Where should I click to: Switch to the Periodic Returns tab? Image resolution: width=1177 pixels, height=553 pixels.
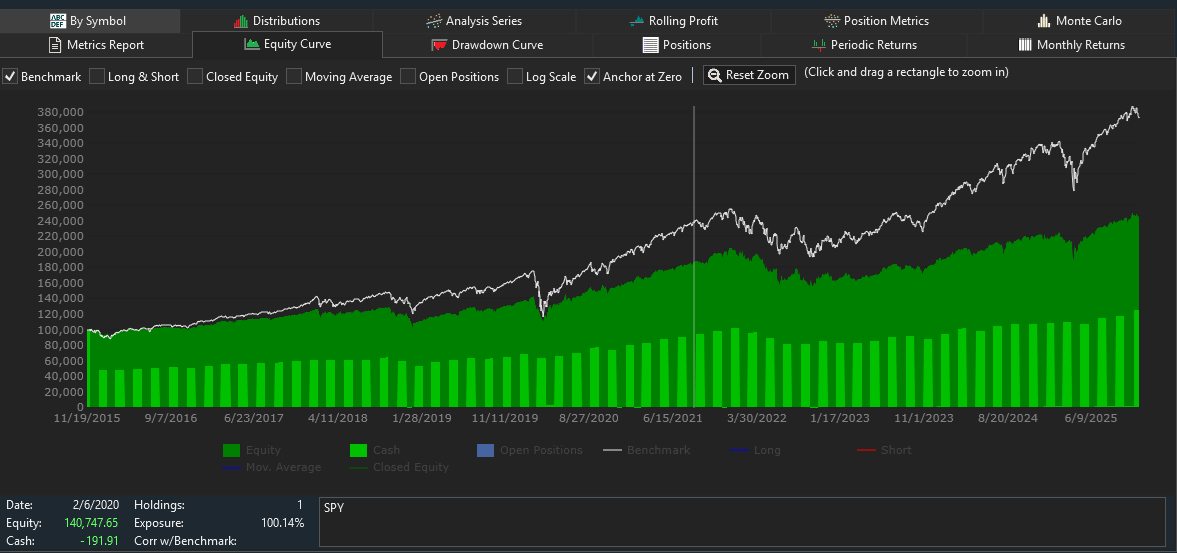click(x=864, y=45)
